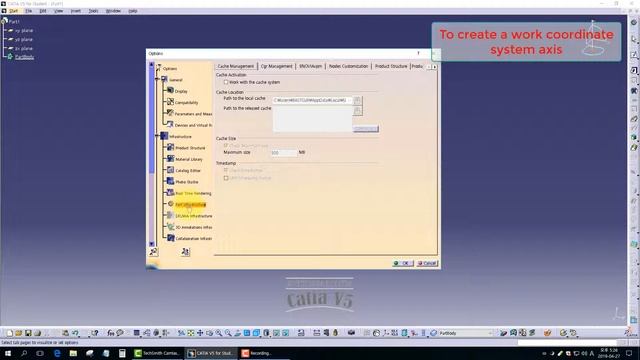640x360 pixels.
Task: Click the Display icon in options tree
Action: 171,91
